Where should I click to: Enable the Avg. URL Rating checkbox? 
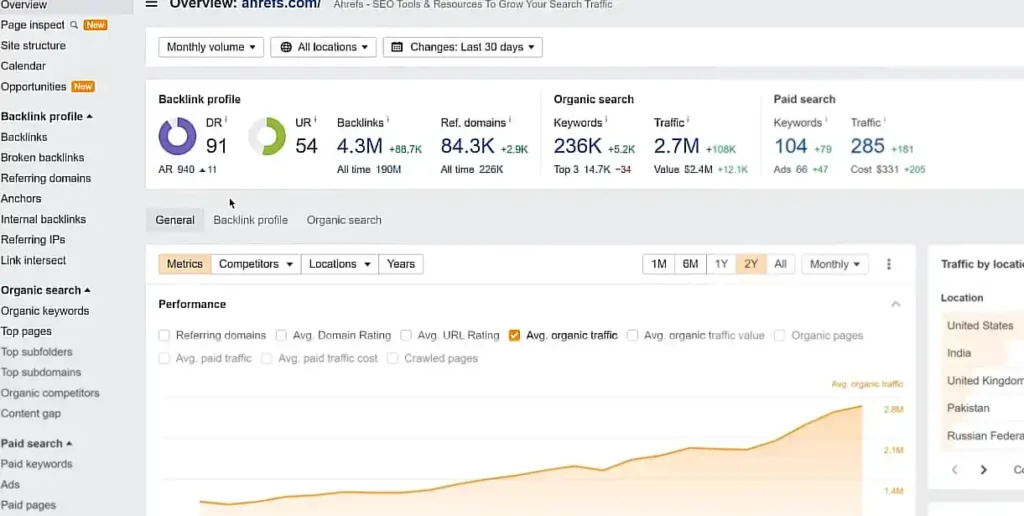coord(406,335)
